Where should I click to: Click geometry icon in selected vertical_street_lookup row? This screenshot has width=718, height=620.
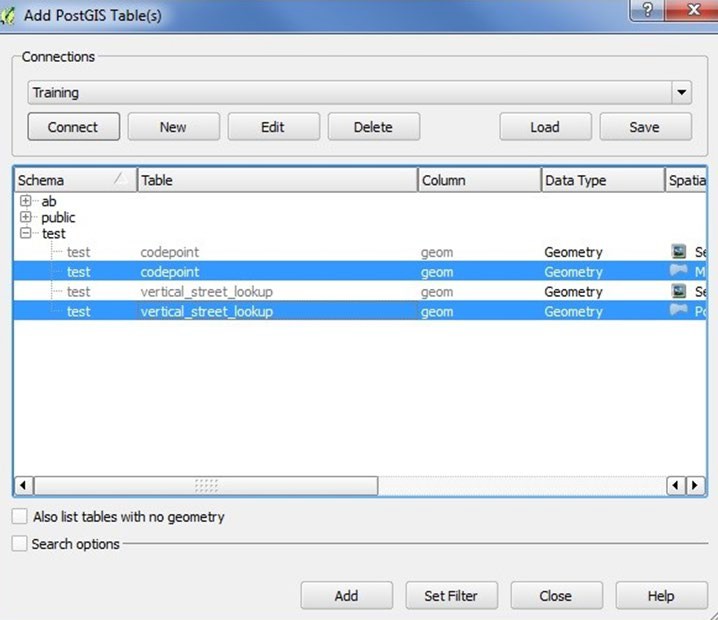[678, 310]
